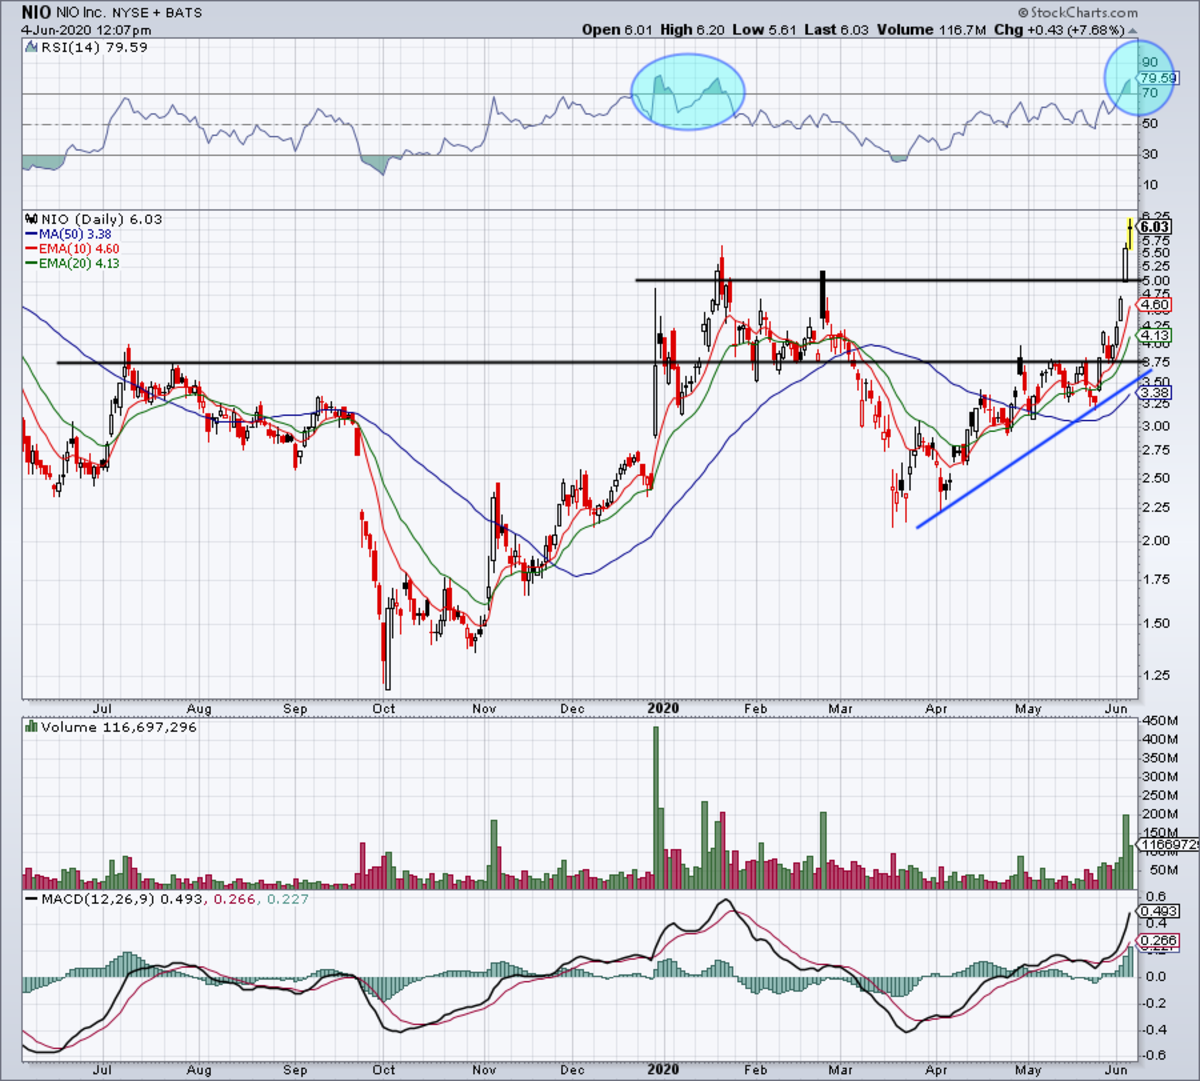This screenshot has width=1200, height=1081.
Task: Click the '4-Jun-2020 12:07pm' timestamp
Action: click(86, 30)
